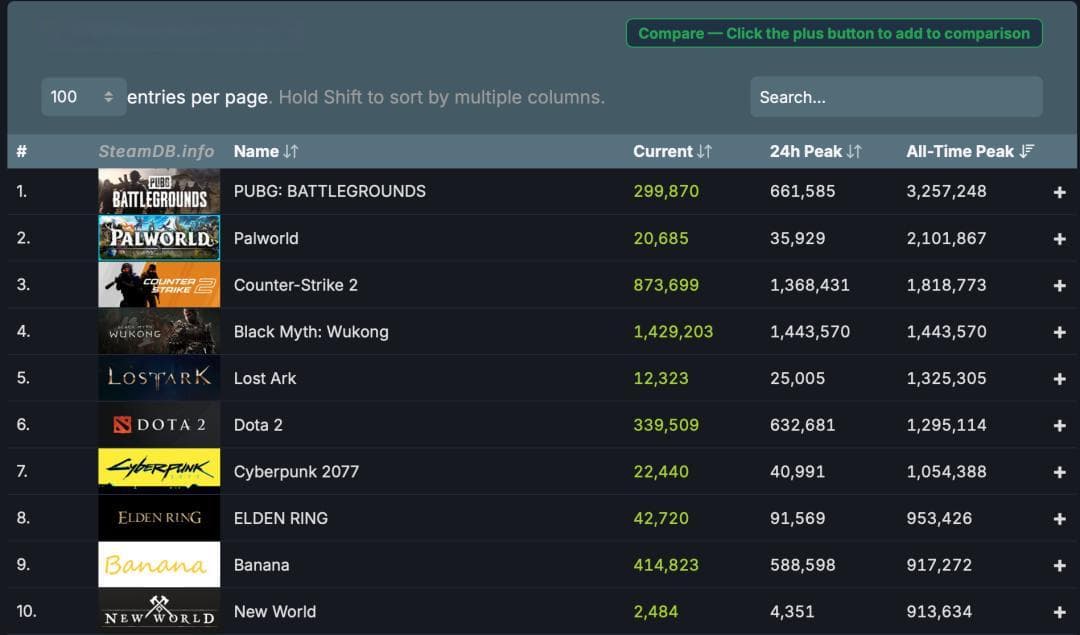This screenshot has height=635, width=1080.
Task: Select current players value 299,870
Action: tap(666, 191)
